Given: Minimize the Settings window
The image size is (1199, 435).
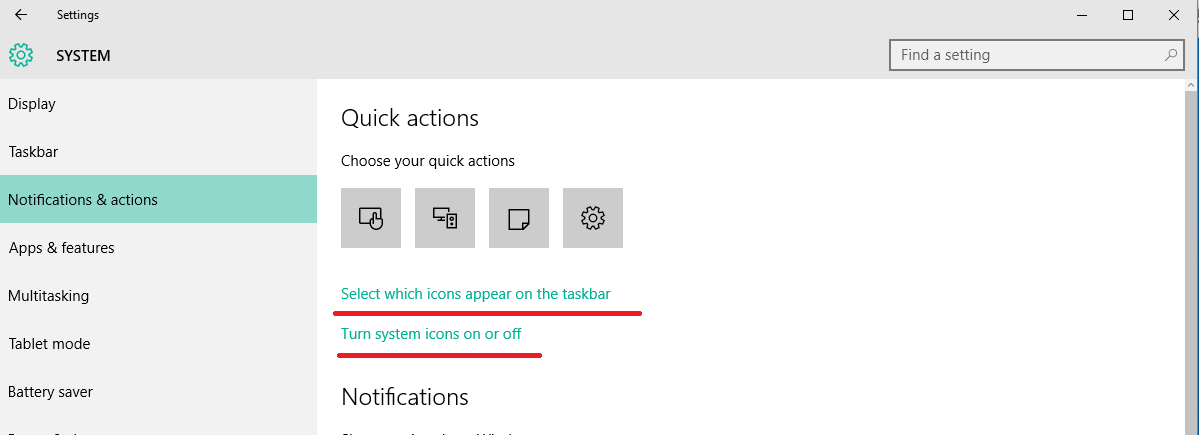Looking at the screenshot, I should [x=1081, y=15].
